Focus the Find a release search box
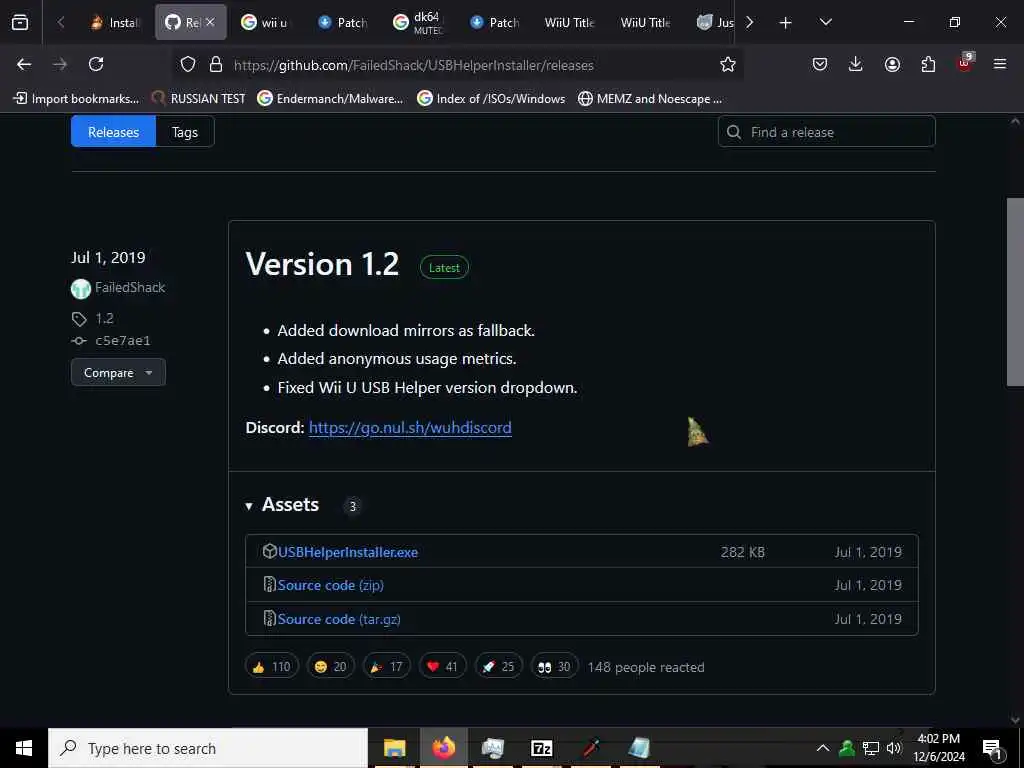1024x768 pixels. pyautogui.click(x=827, y=132)
